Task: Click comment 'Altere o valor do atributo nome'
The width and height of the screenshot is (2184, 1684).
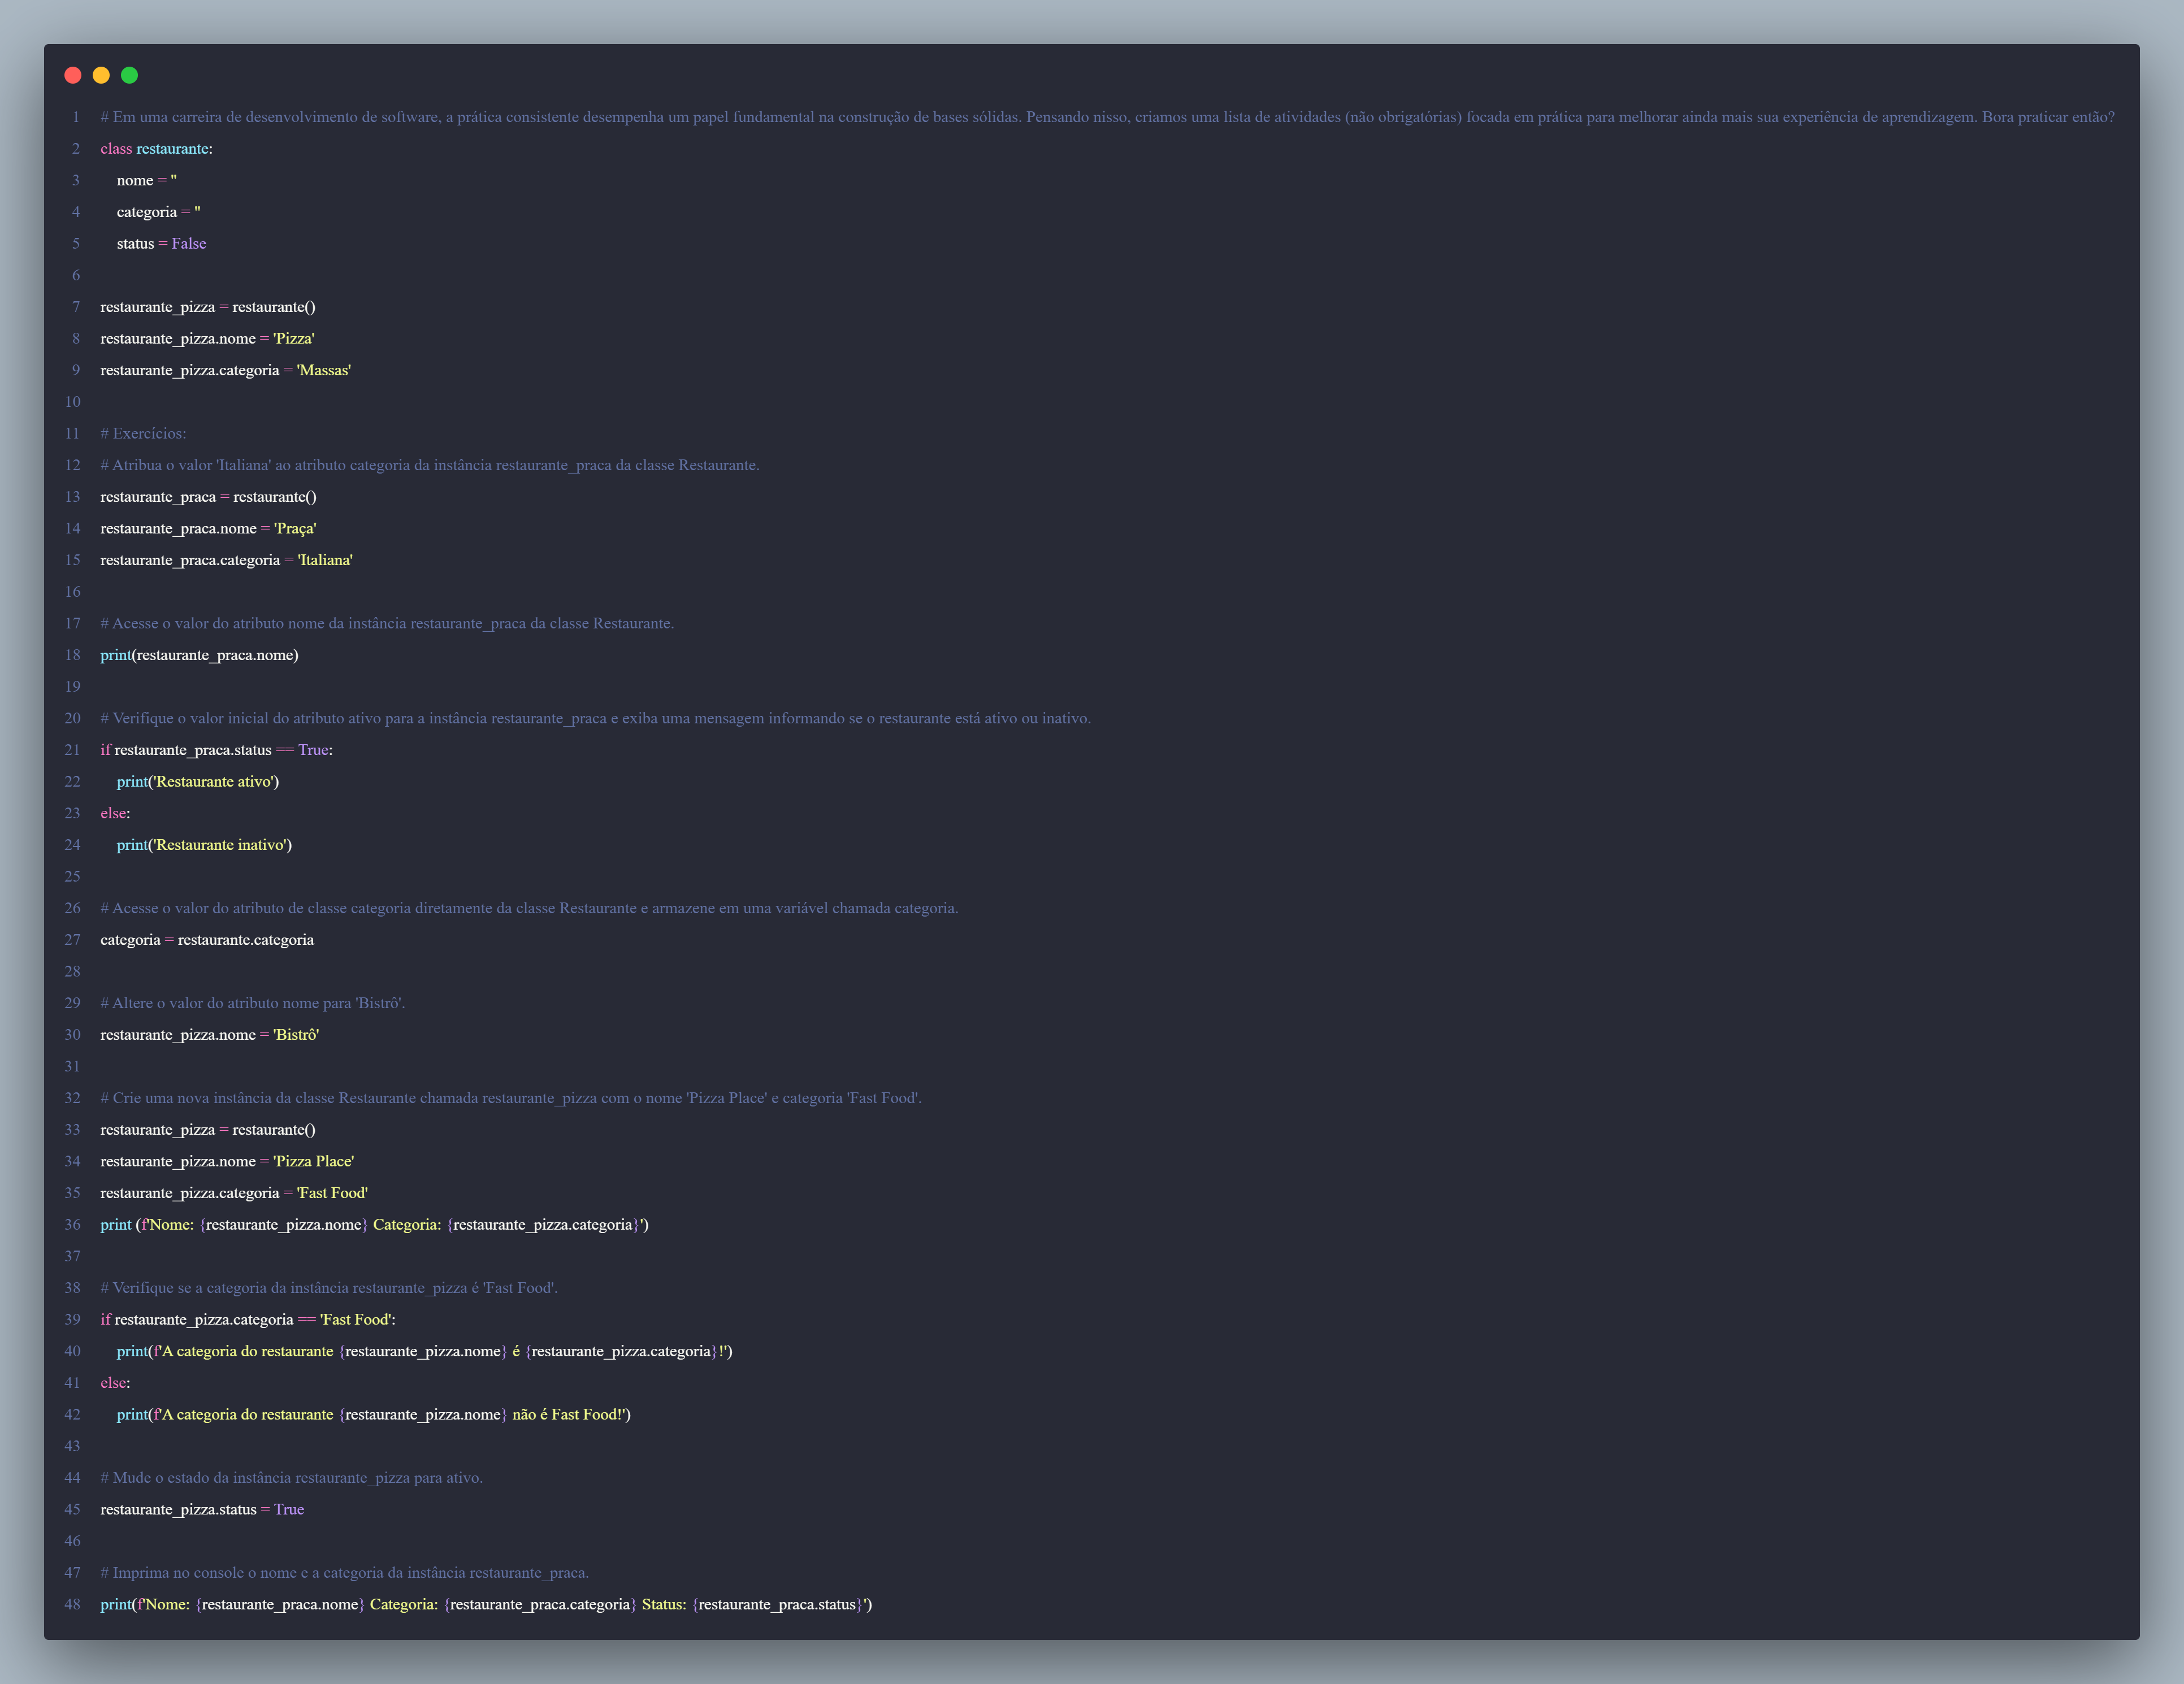Action: (253, 1003)
